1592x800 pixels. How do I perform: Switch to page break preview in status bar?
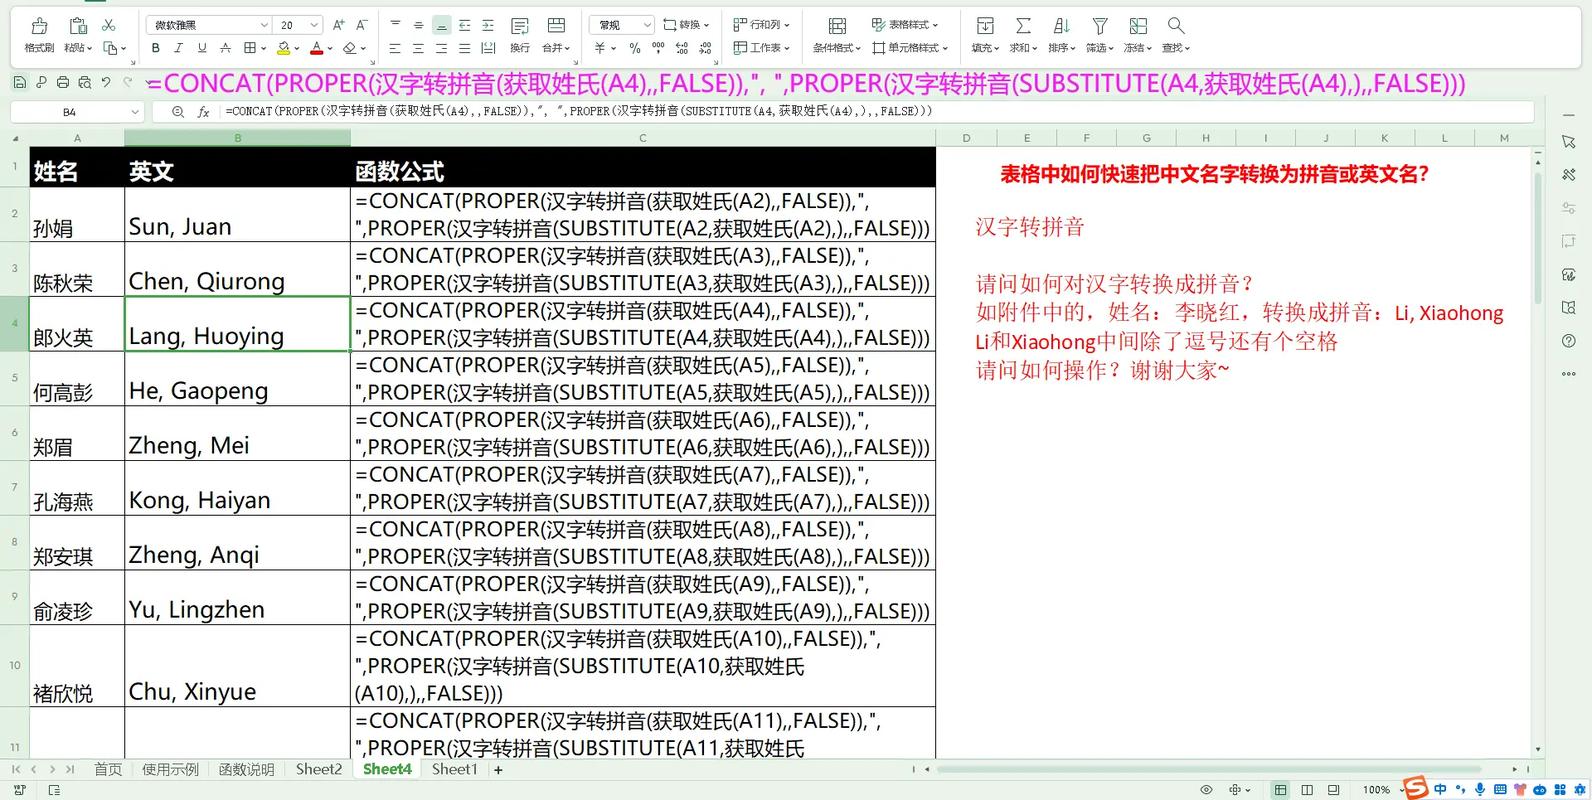pos(1307,789)
